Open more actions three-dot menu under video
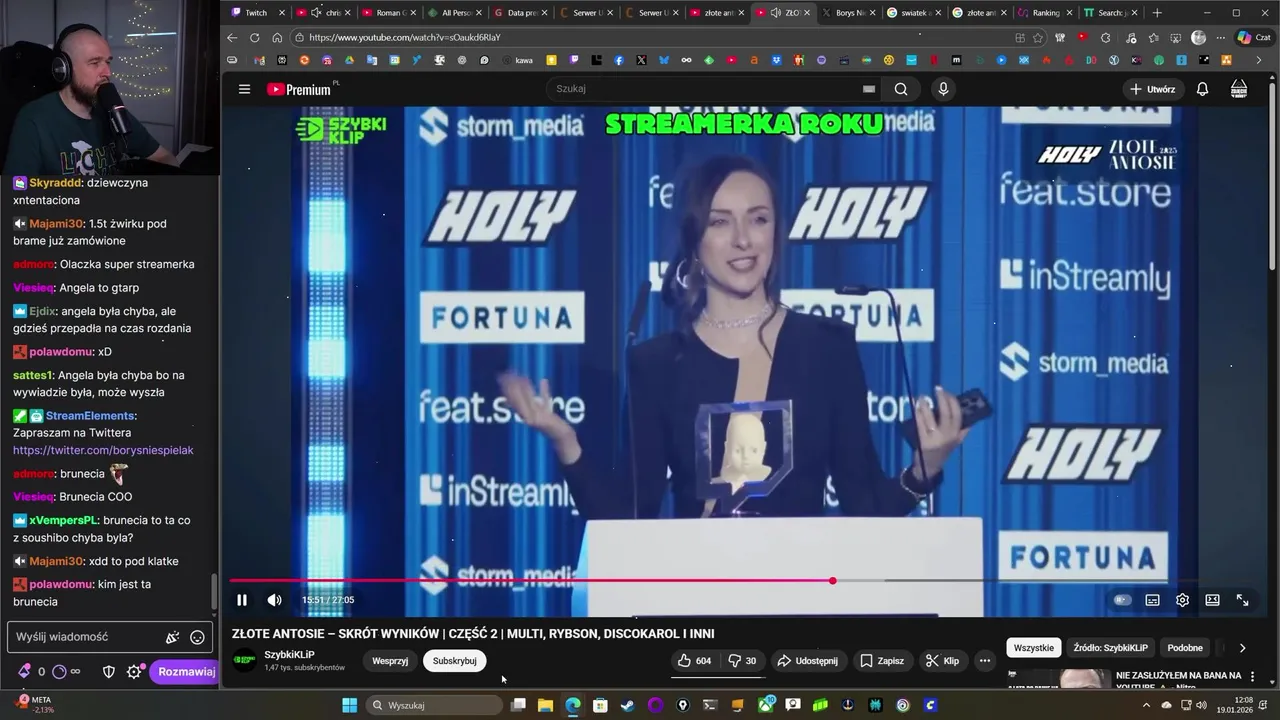Screen dimensions: 1280x720 [984, 661]
